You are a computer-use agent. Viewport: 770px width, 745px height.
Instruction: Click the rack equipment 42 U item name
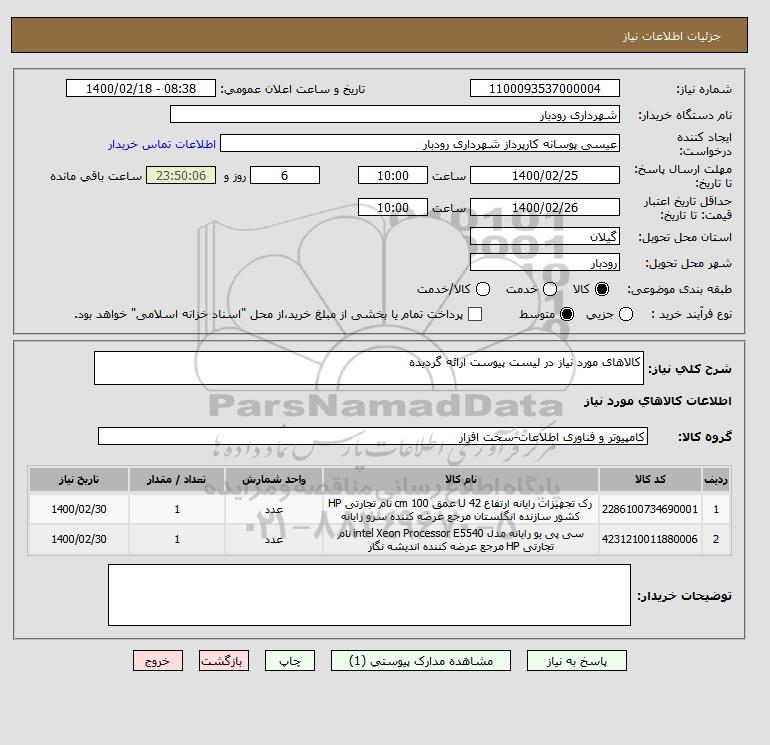461,510
